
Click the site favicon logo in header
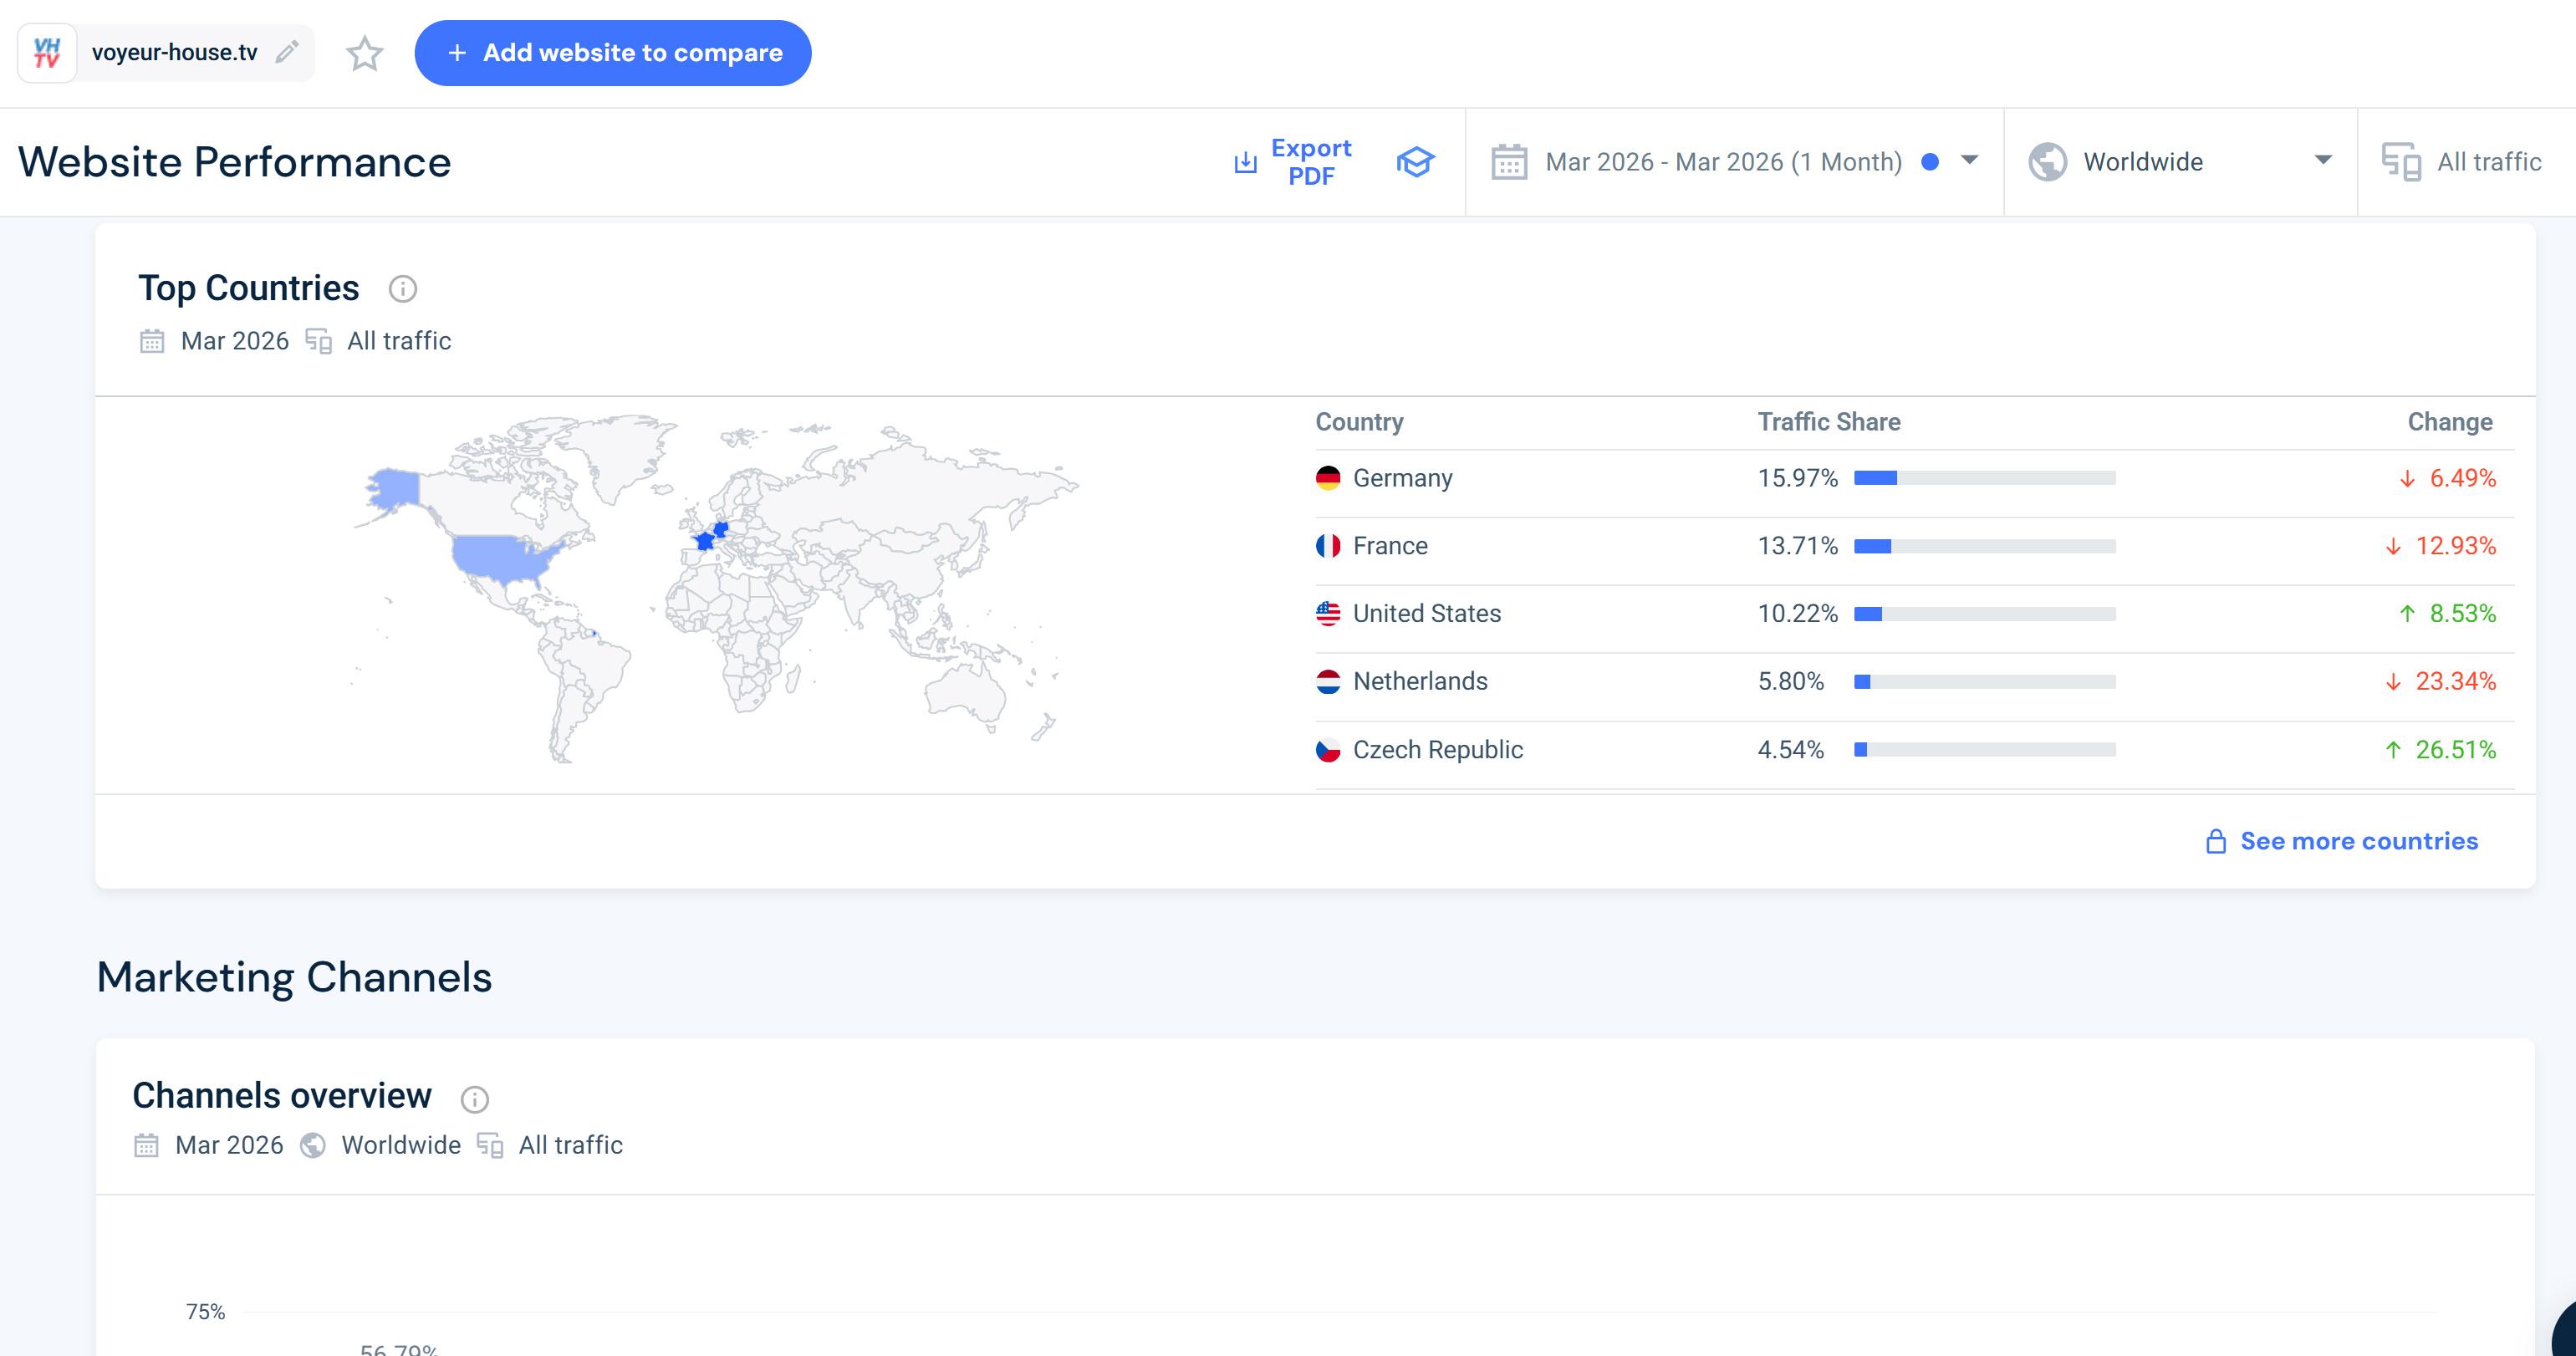click(47, 53)
